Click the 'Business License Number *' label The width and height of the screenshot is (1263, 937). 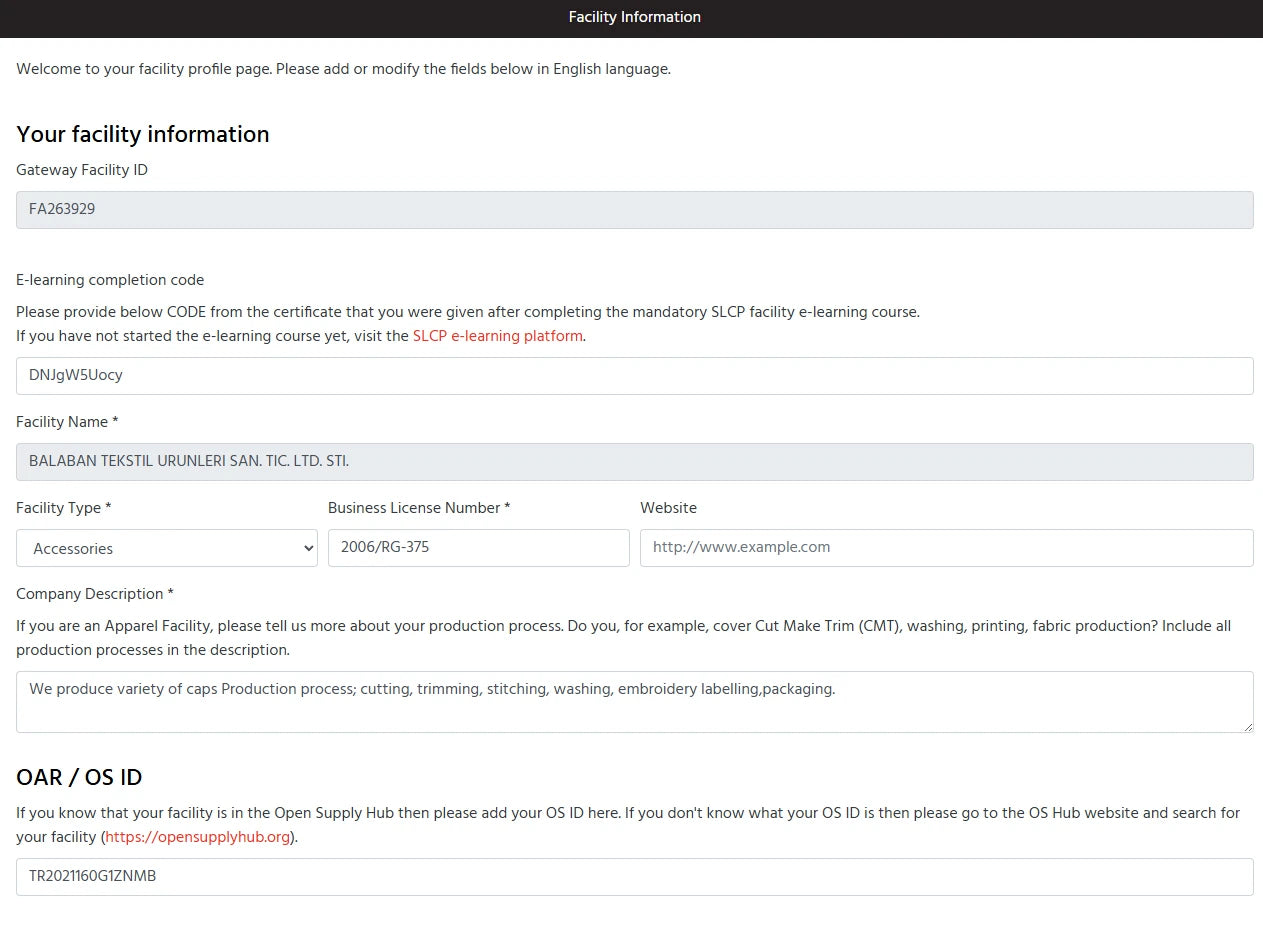pyautogui.click(x=419, y=508)
